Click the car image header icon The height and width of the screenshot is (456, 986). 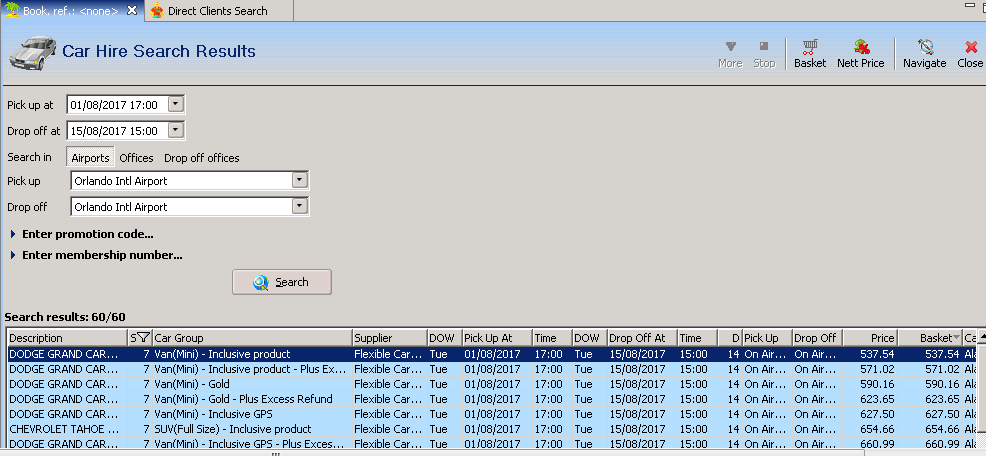click(x=31, y=52)
